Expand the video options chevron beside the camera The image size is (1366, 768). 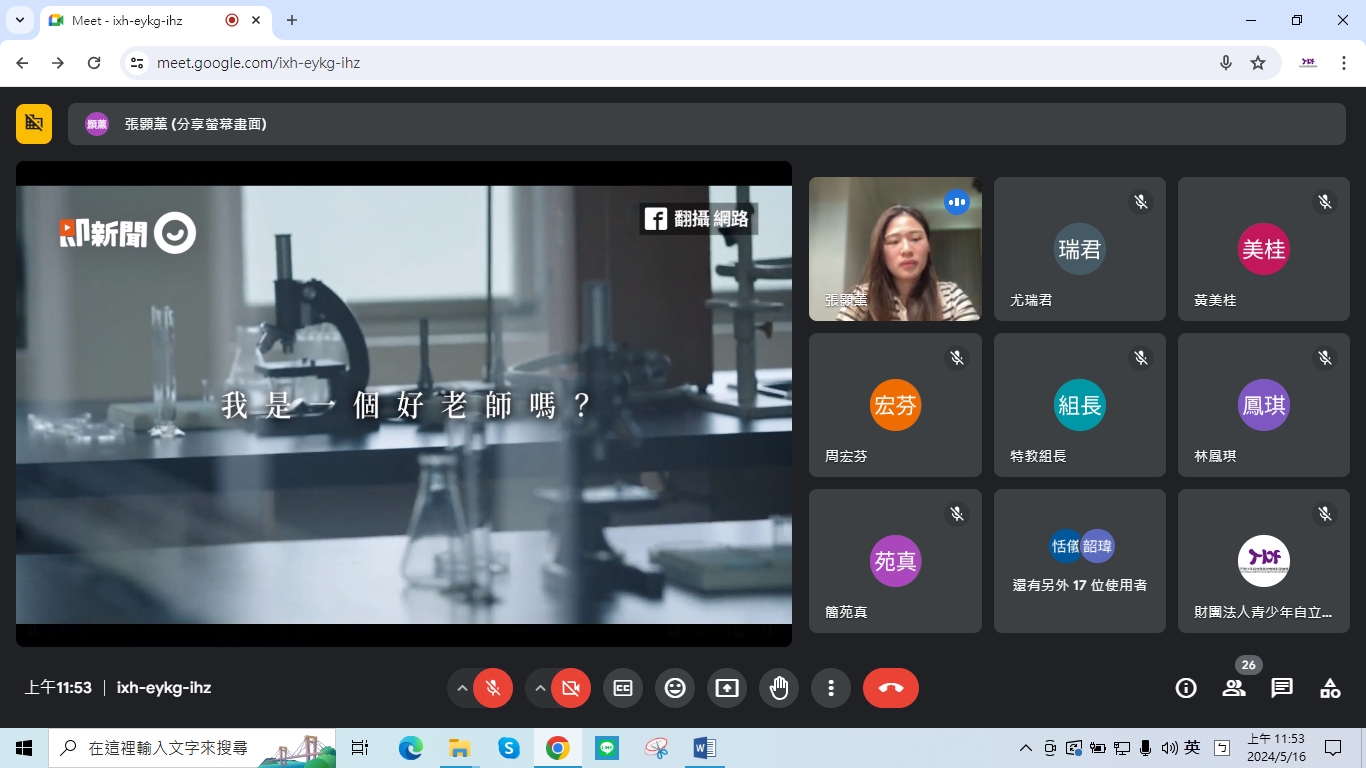540,688
